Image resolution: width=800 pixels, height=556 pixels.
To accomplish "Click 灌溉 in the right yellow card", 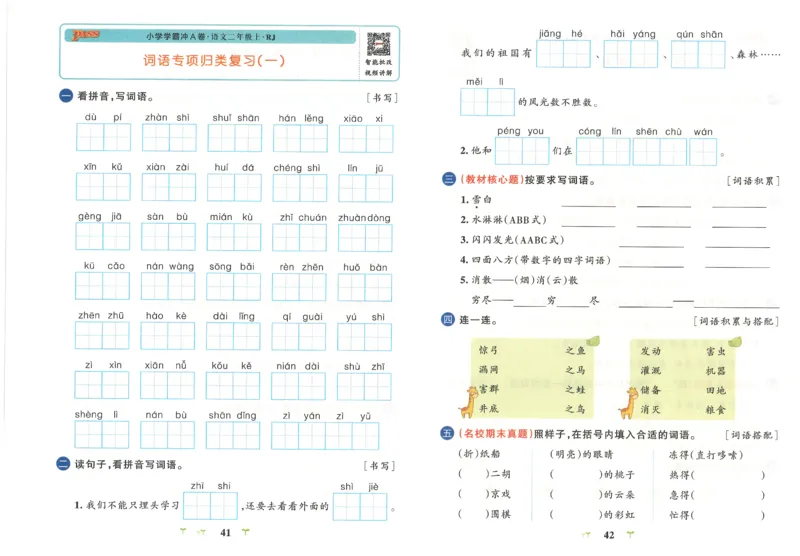I will coord(651,370).
